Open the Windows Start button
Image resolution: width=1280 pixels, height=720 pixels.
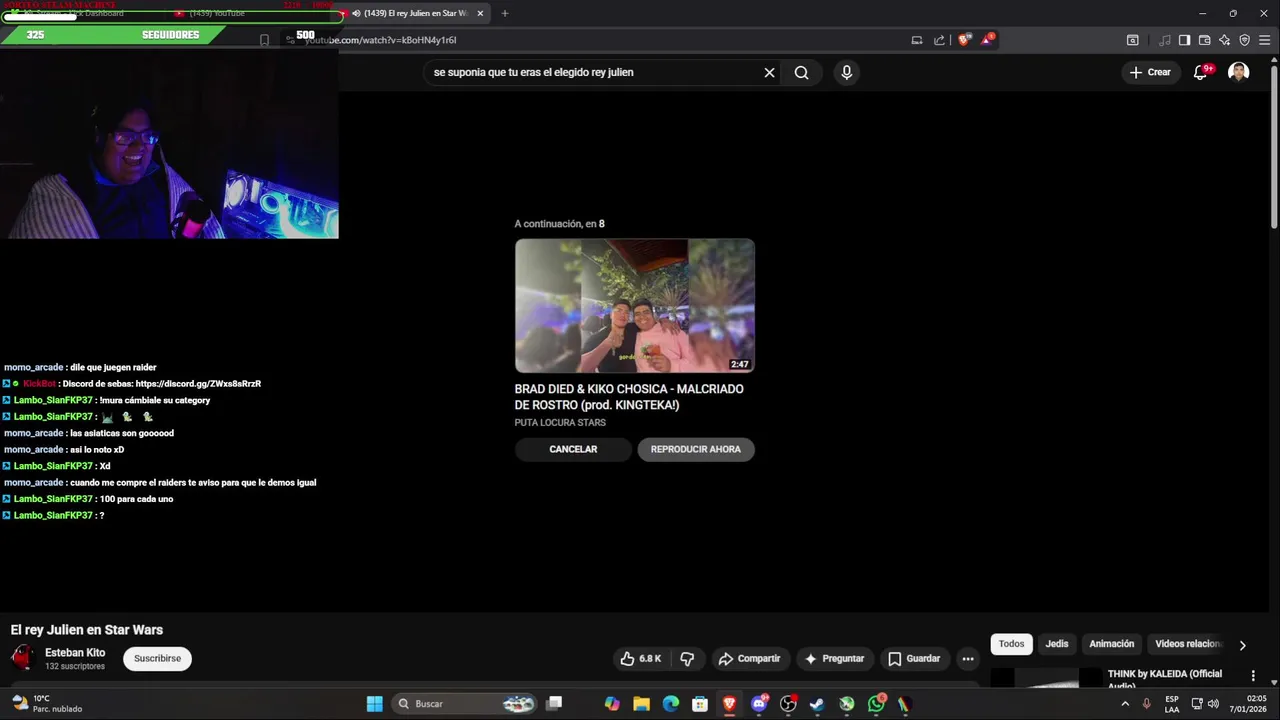(x=374, y=704)
